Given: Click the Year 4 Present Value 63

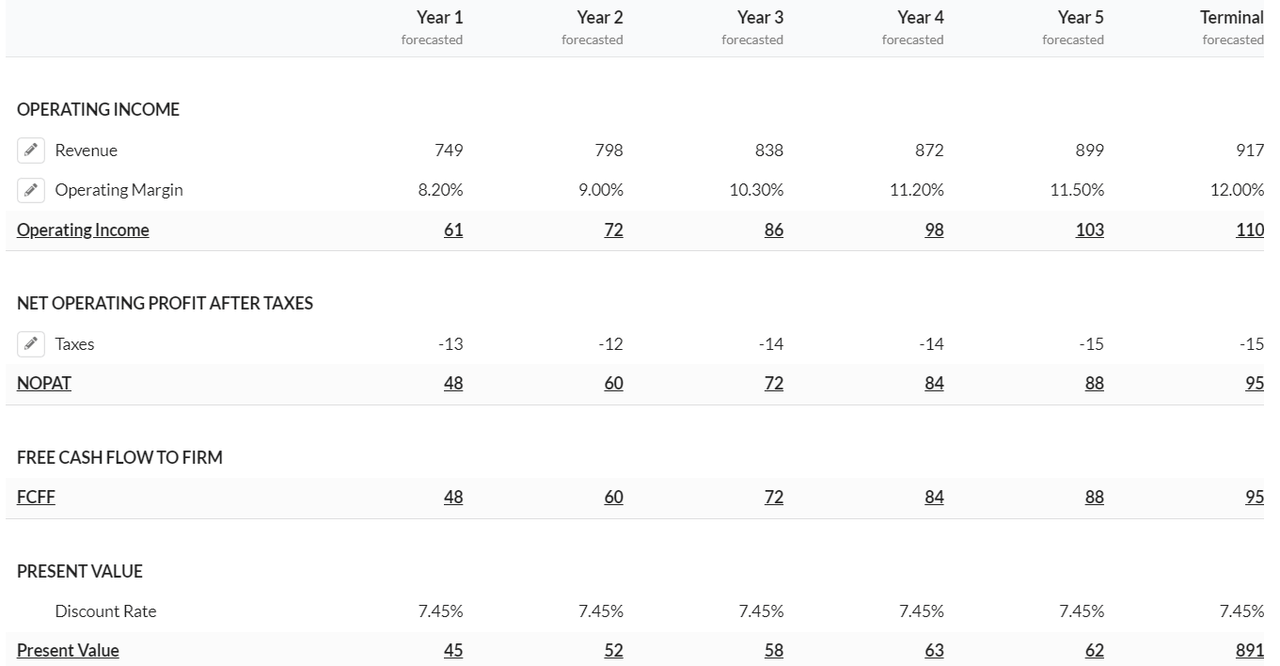Looking at the screenshot, I should [x=934, y=650].
